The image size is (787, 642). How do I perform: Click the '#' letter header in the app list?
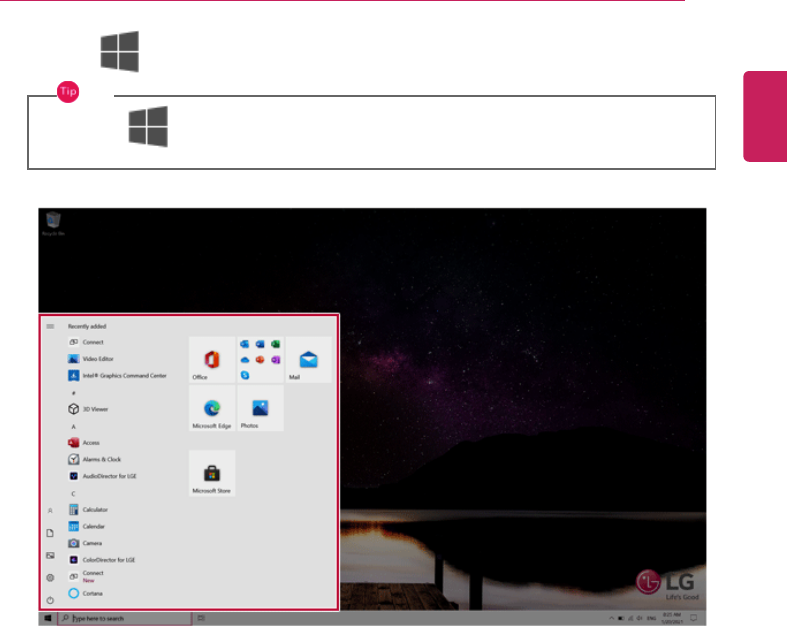click(x=74, y=393)
